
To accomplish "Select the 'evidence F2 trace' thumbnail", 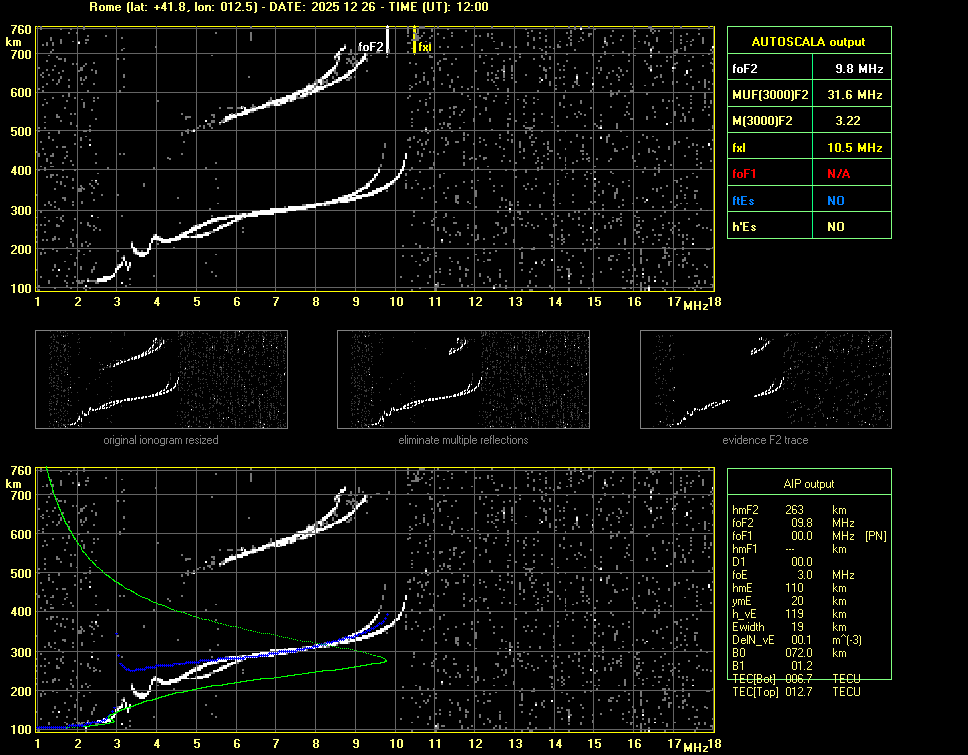I will click(x=765, y=380).
